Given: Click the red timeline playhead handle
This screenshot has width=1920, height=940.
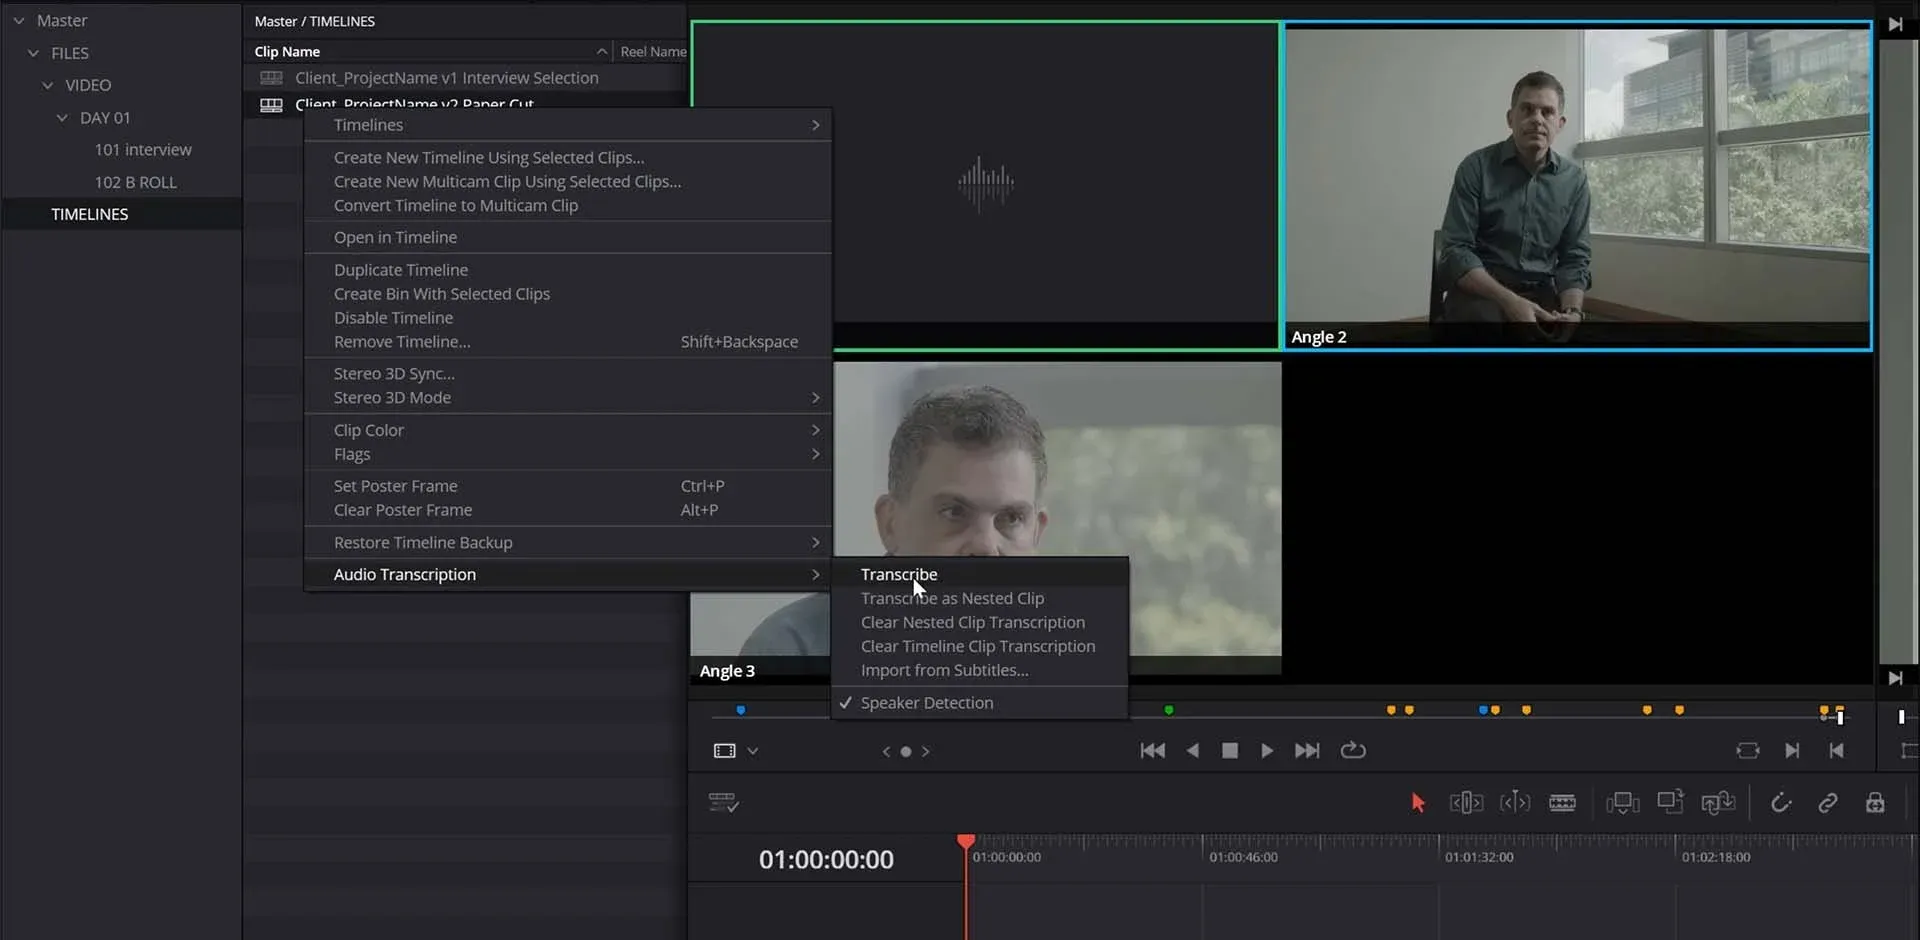Looking at the screenshot, I should pyautogui.click(x=965, y=842).
